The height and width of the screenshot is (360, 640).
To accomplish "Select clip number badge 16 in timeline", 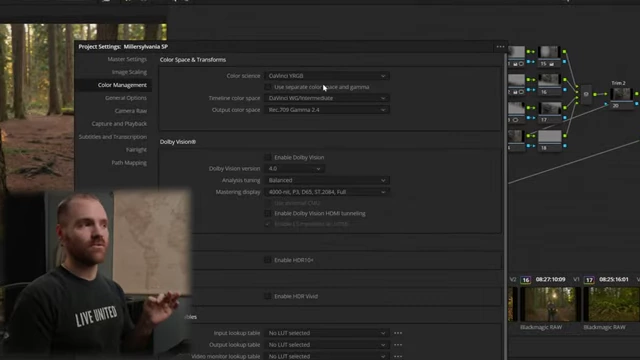I will click(x=526, y=280).
